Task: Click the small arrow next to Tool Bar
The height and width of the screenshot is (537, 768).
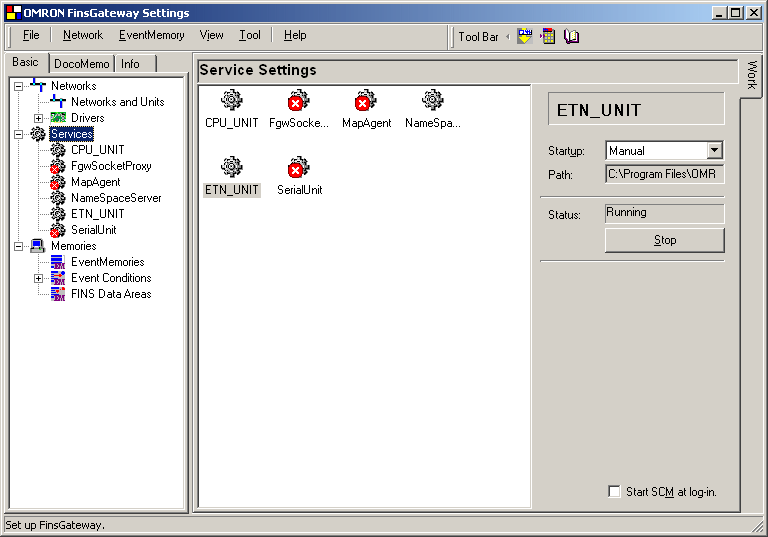Action: [x=508, y=36]
